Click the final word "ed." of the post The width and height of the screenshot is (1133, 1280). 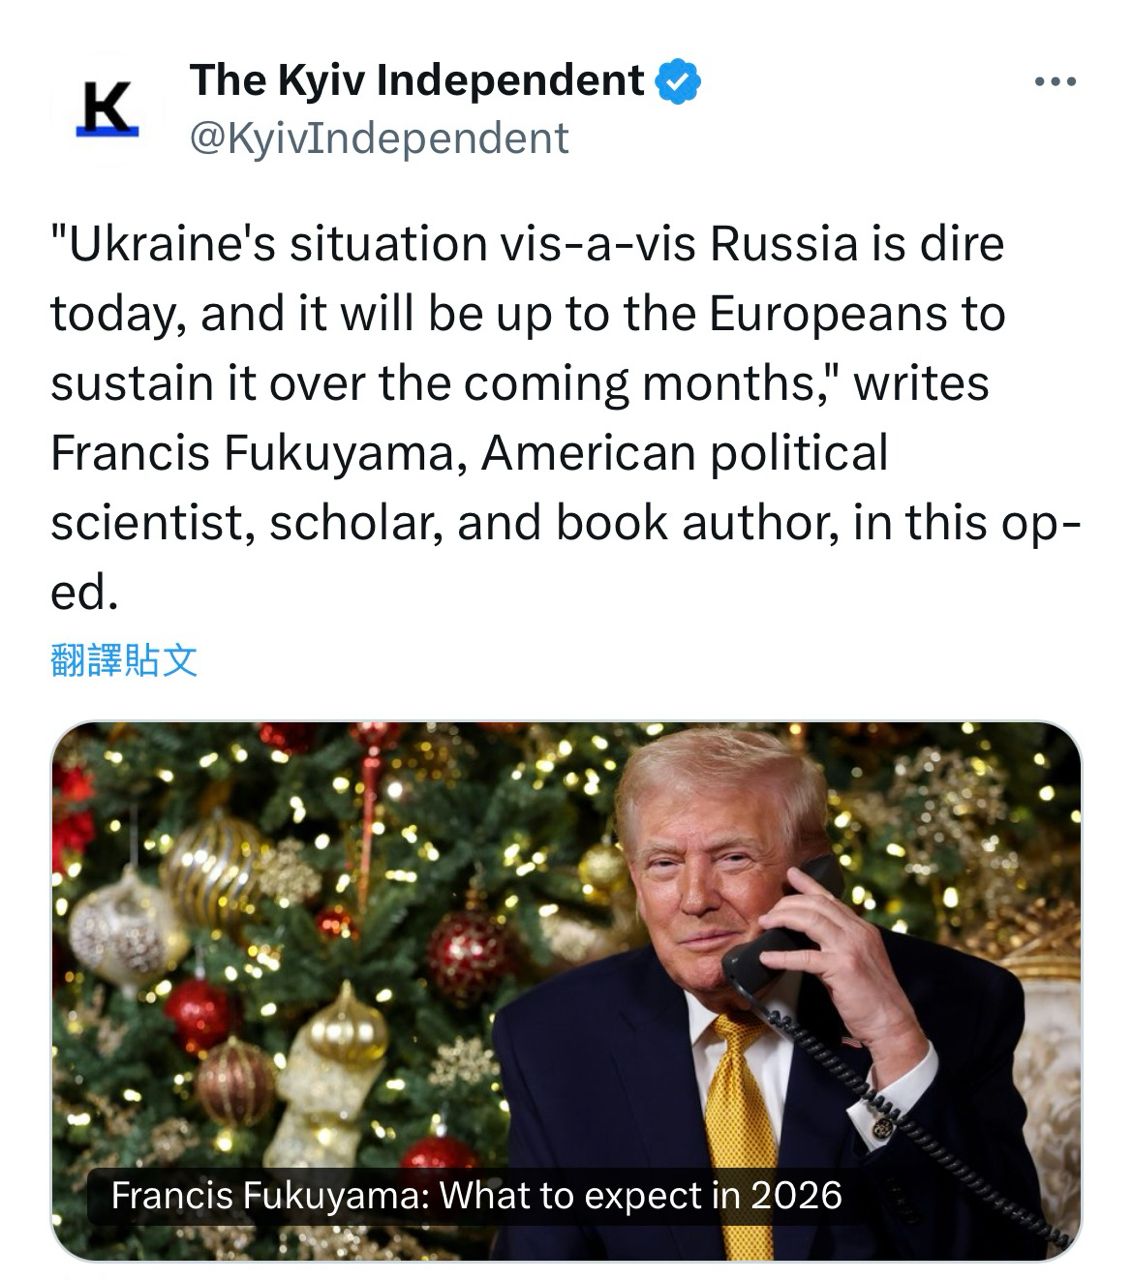(85, 592)
